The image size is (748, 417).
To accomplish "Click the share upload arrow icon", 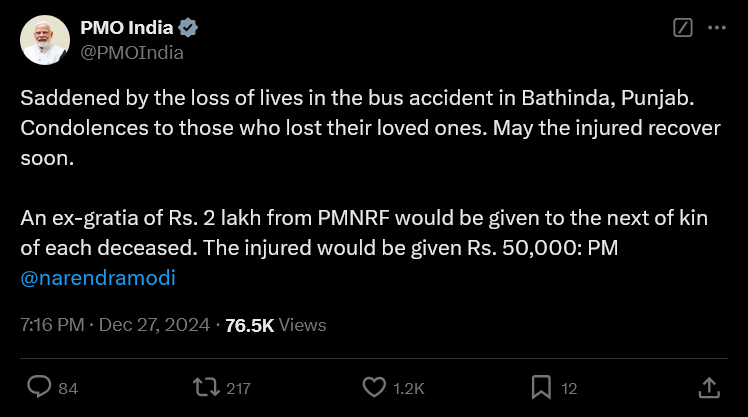I will [708, 387].
